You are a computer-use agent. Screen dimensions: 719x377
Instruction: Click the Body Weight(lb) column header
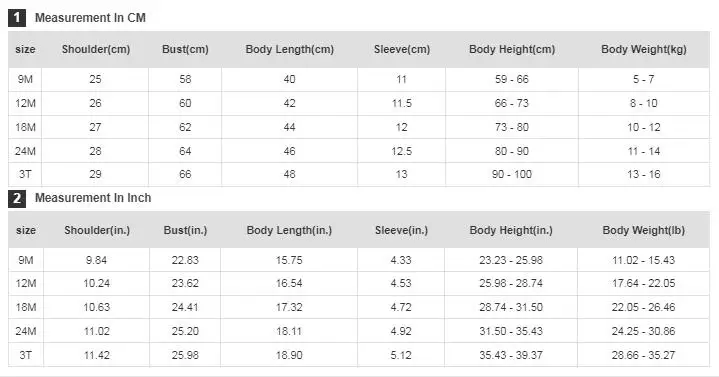click(x=644, y=230)
